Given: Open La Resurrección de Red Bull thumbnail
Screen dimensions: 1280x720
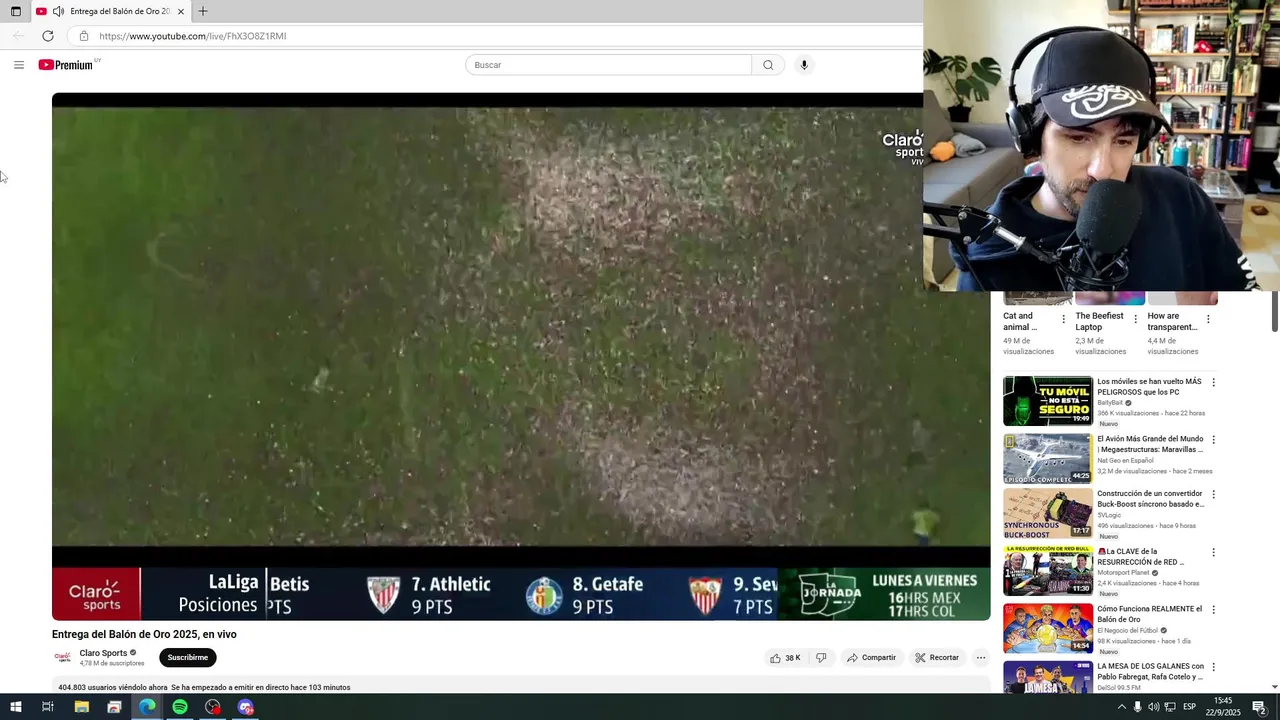Looking at the screenshot, I should tap(1048, 570).
